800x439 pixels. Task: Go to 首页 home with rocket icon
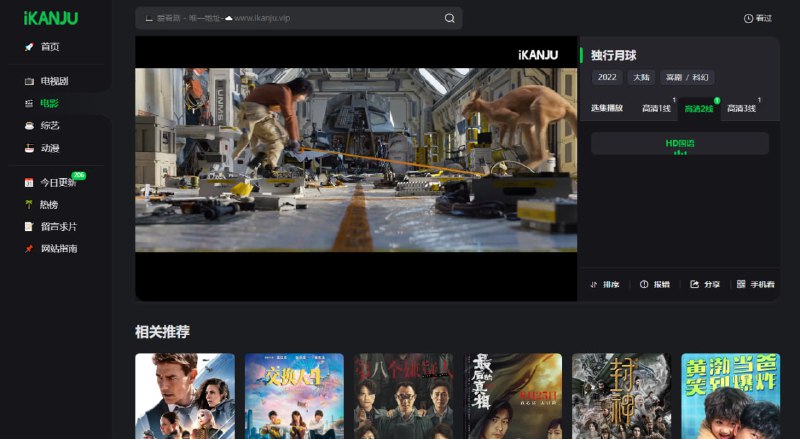coord(42,47)
